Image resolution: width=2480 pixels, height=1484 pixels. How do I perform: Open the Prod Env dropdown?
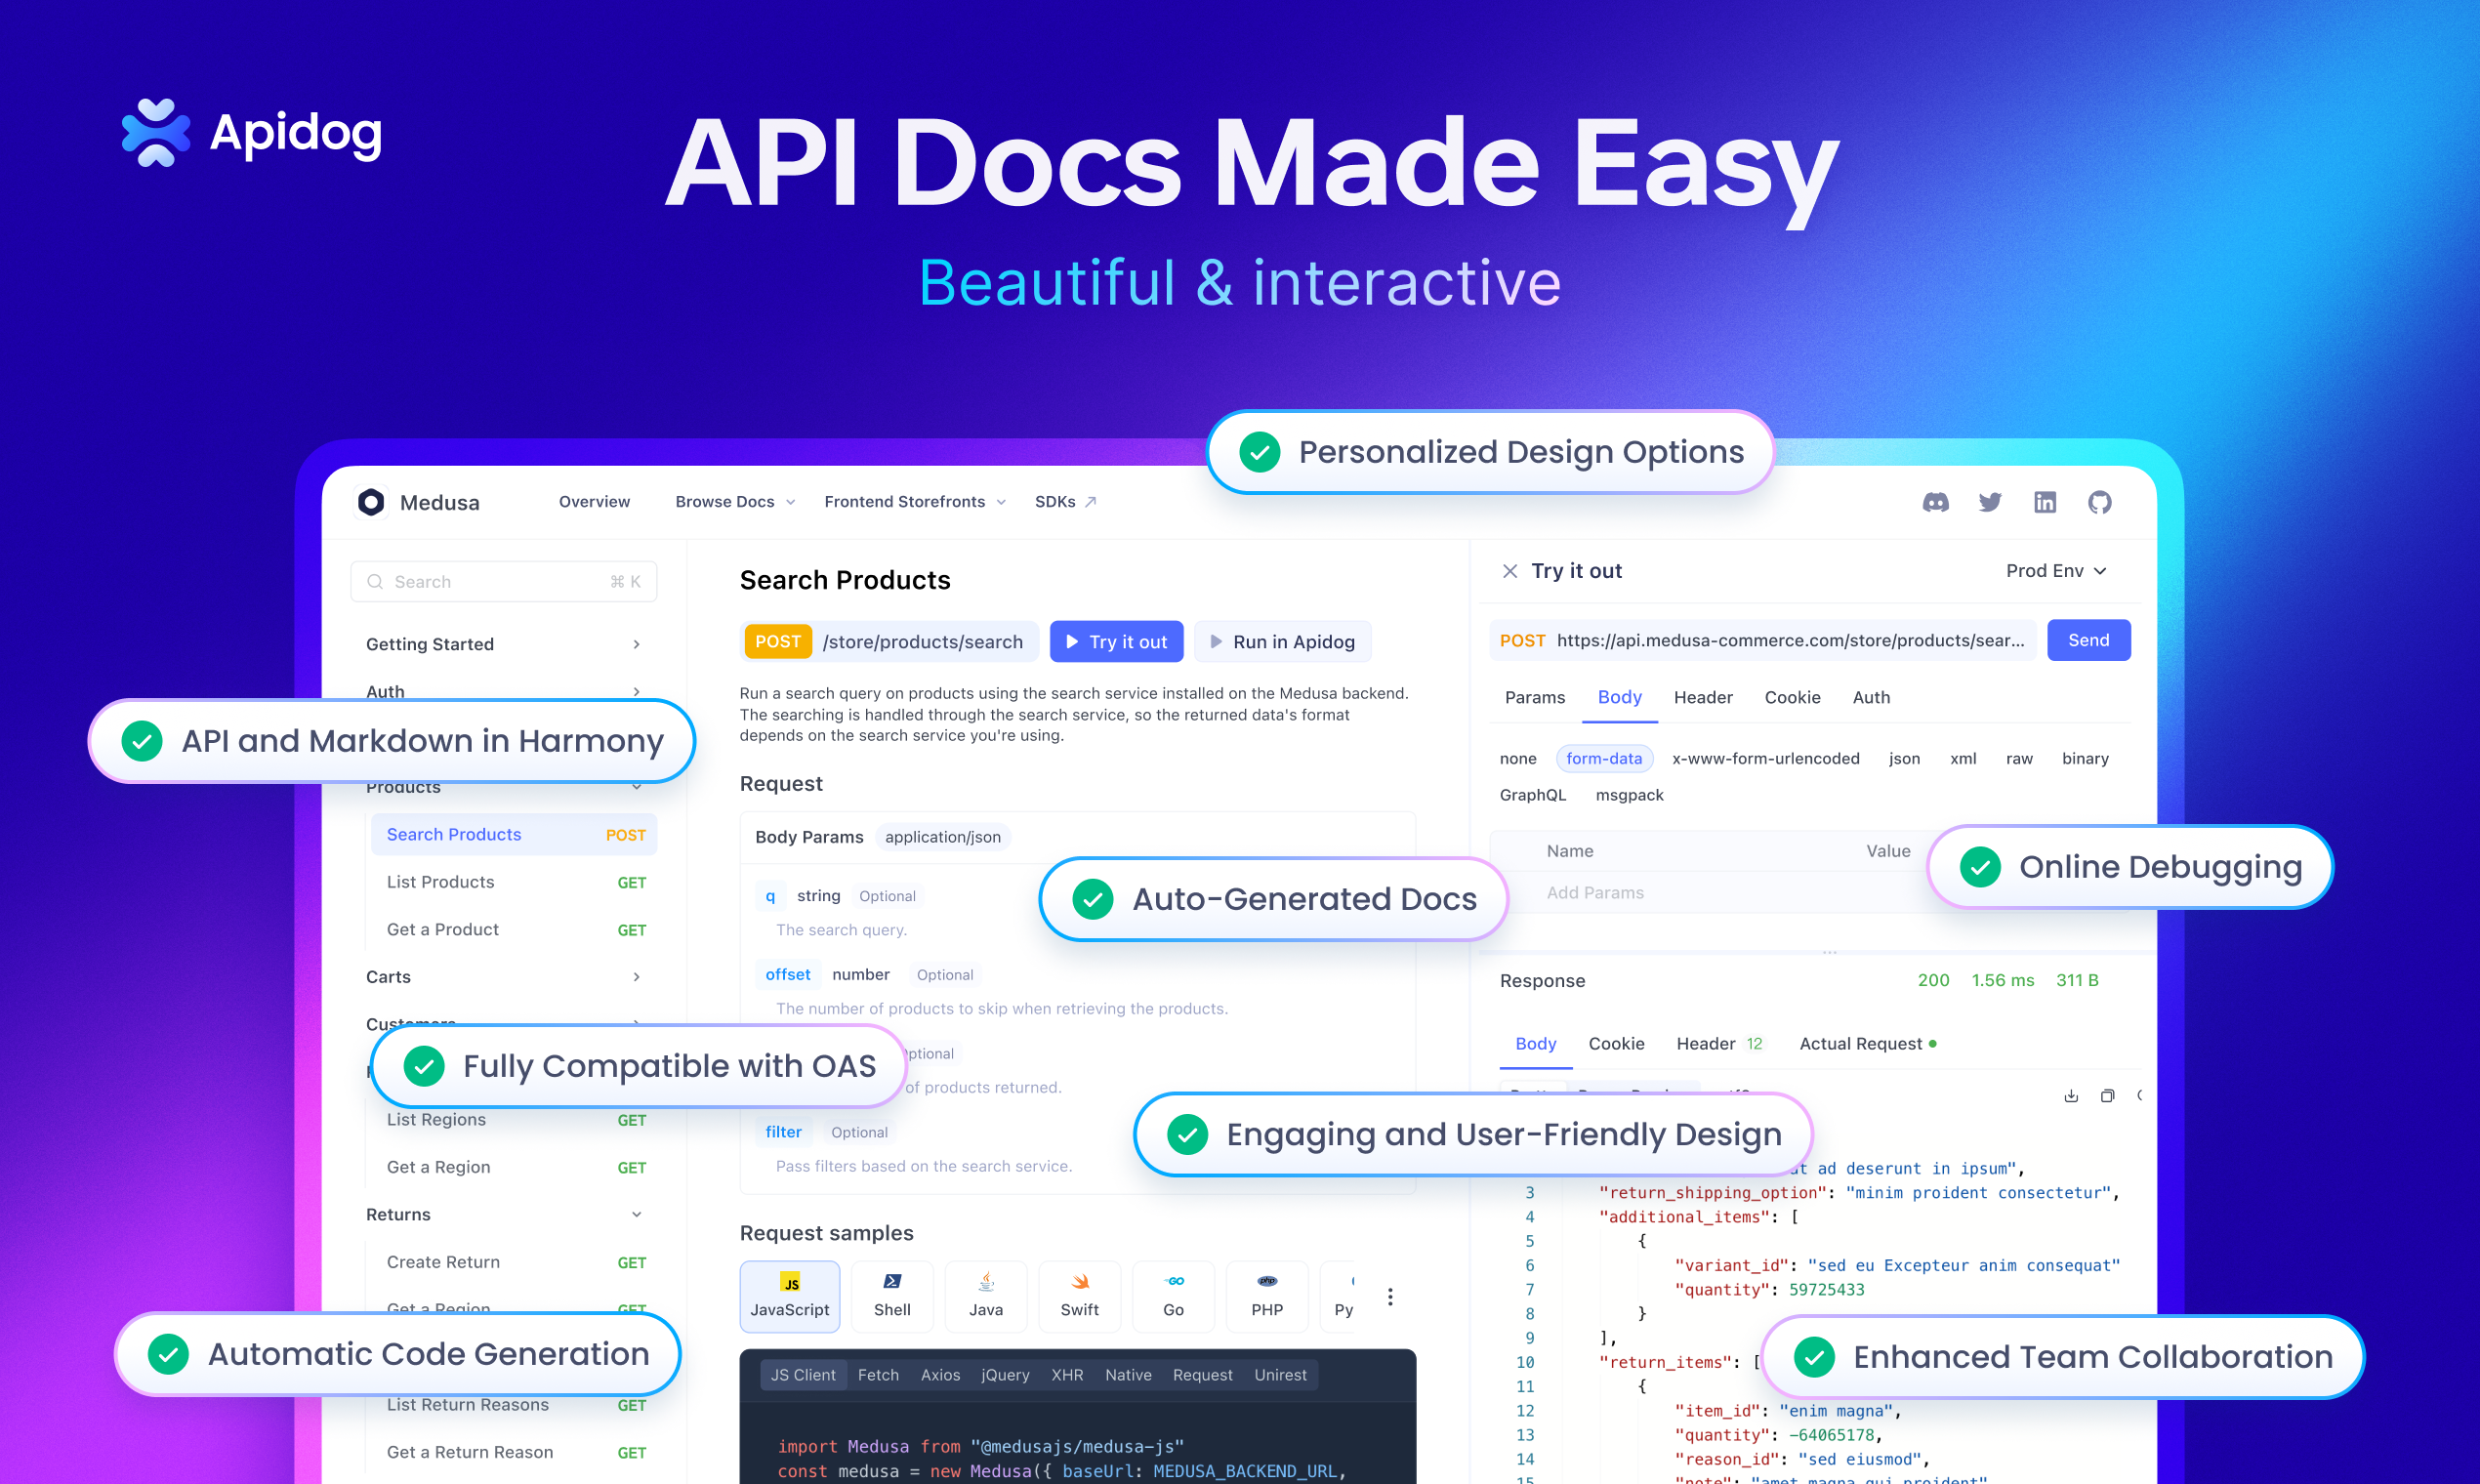point(2056,571)
